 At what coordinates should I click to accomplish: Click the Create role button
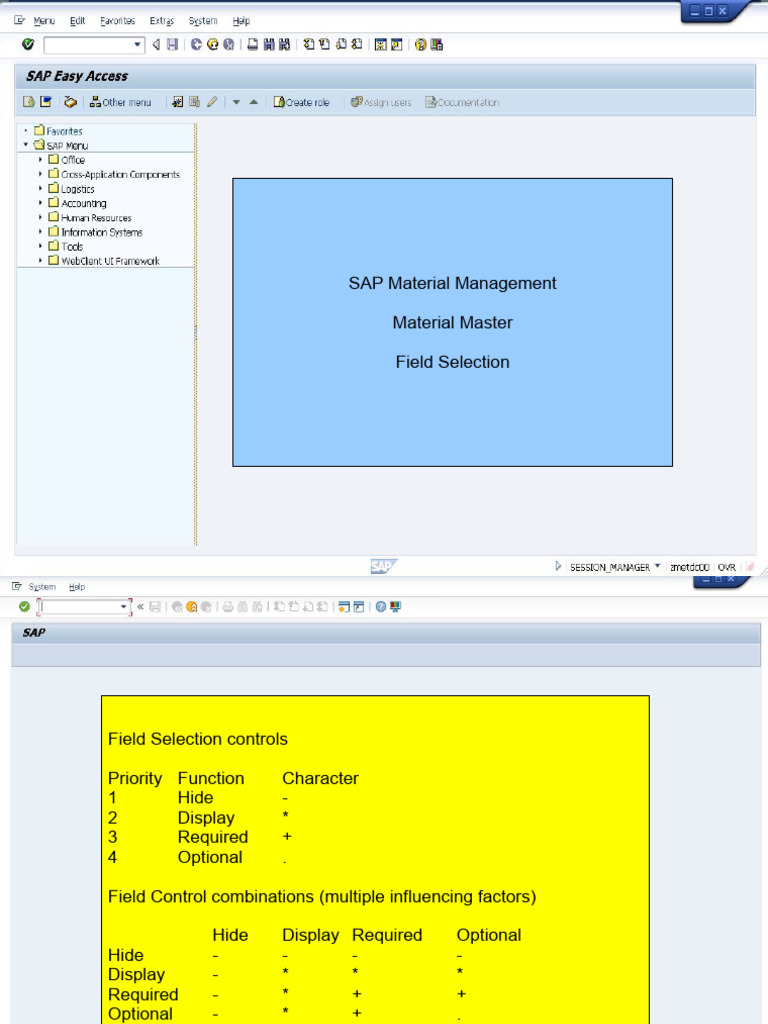(x=301, y=102)
